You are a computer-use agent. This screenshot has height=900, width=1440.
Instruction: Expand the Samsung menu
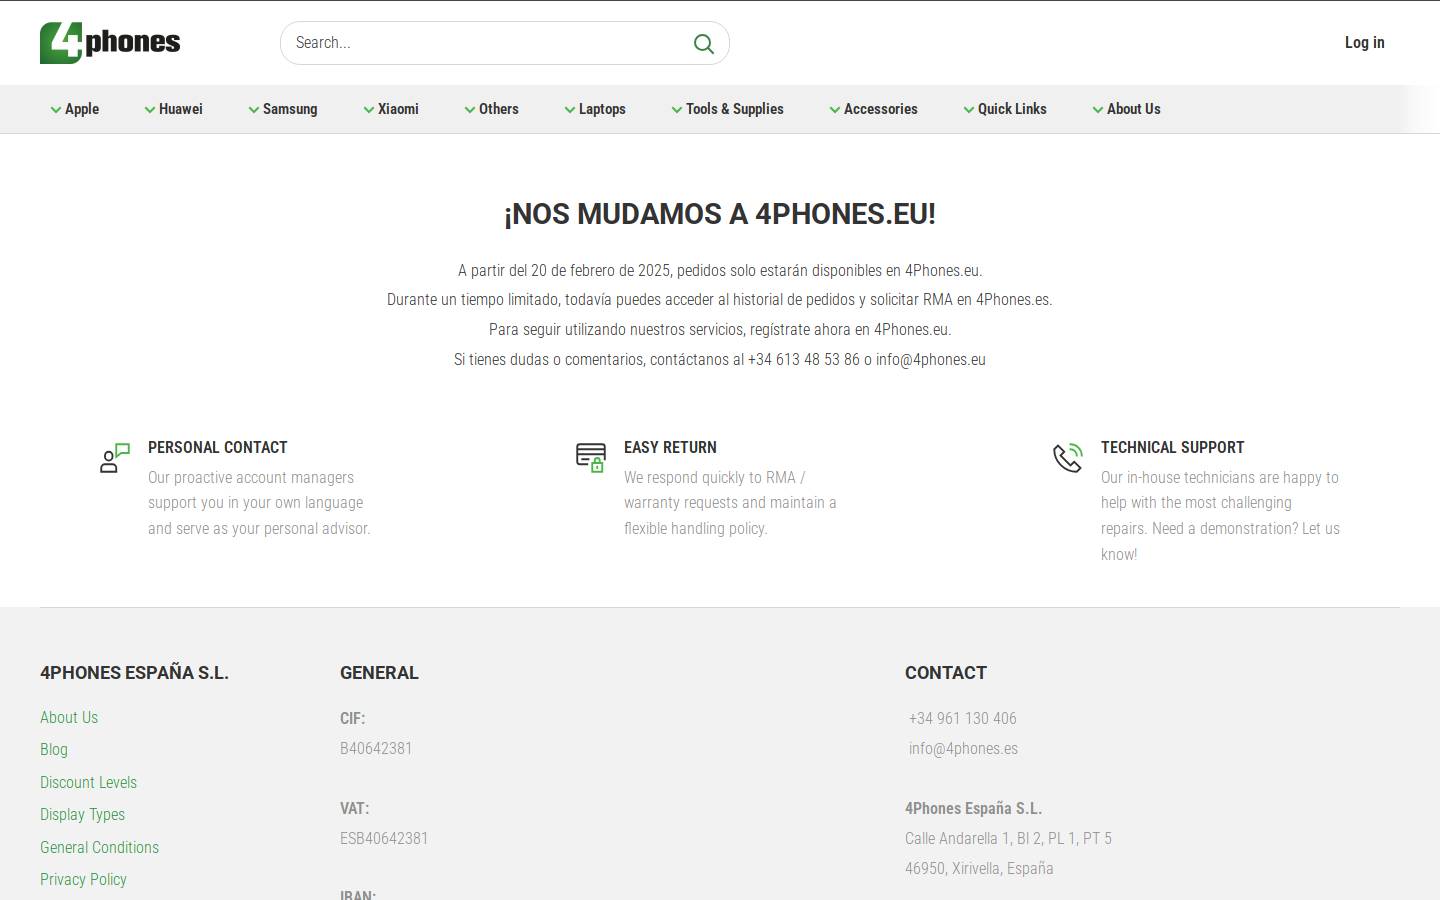pyautogui.click(x=283, y=109)
